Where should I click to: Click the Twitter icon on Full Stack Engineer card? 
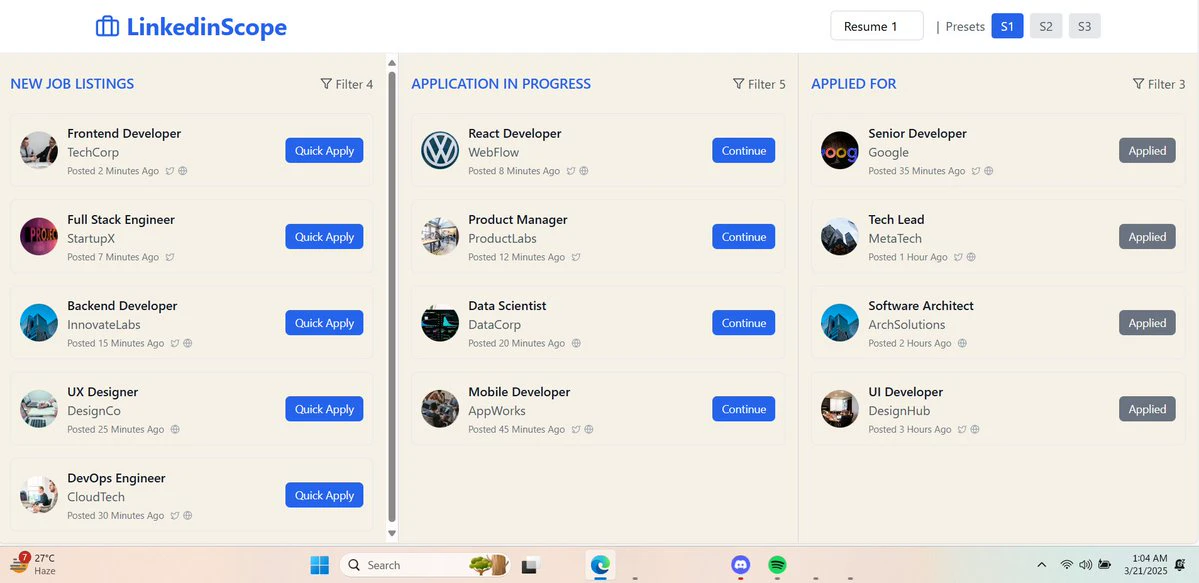170,257
